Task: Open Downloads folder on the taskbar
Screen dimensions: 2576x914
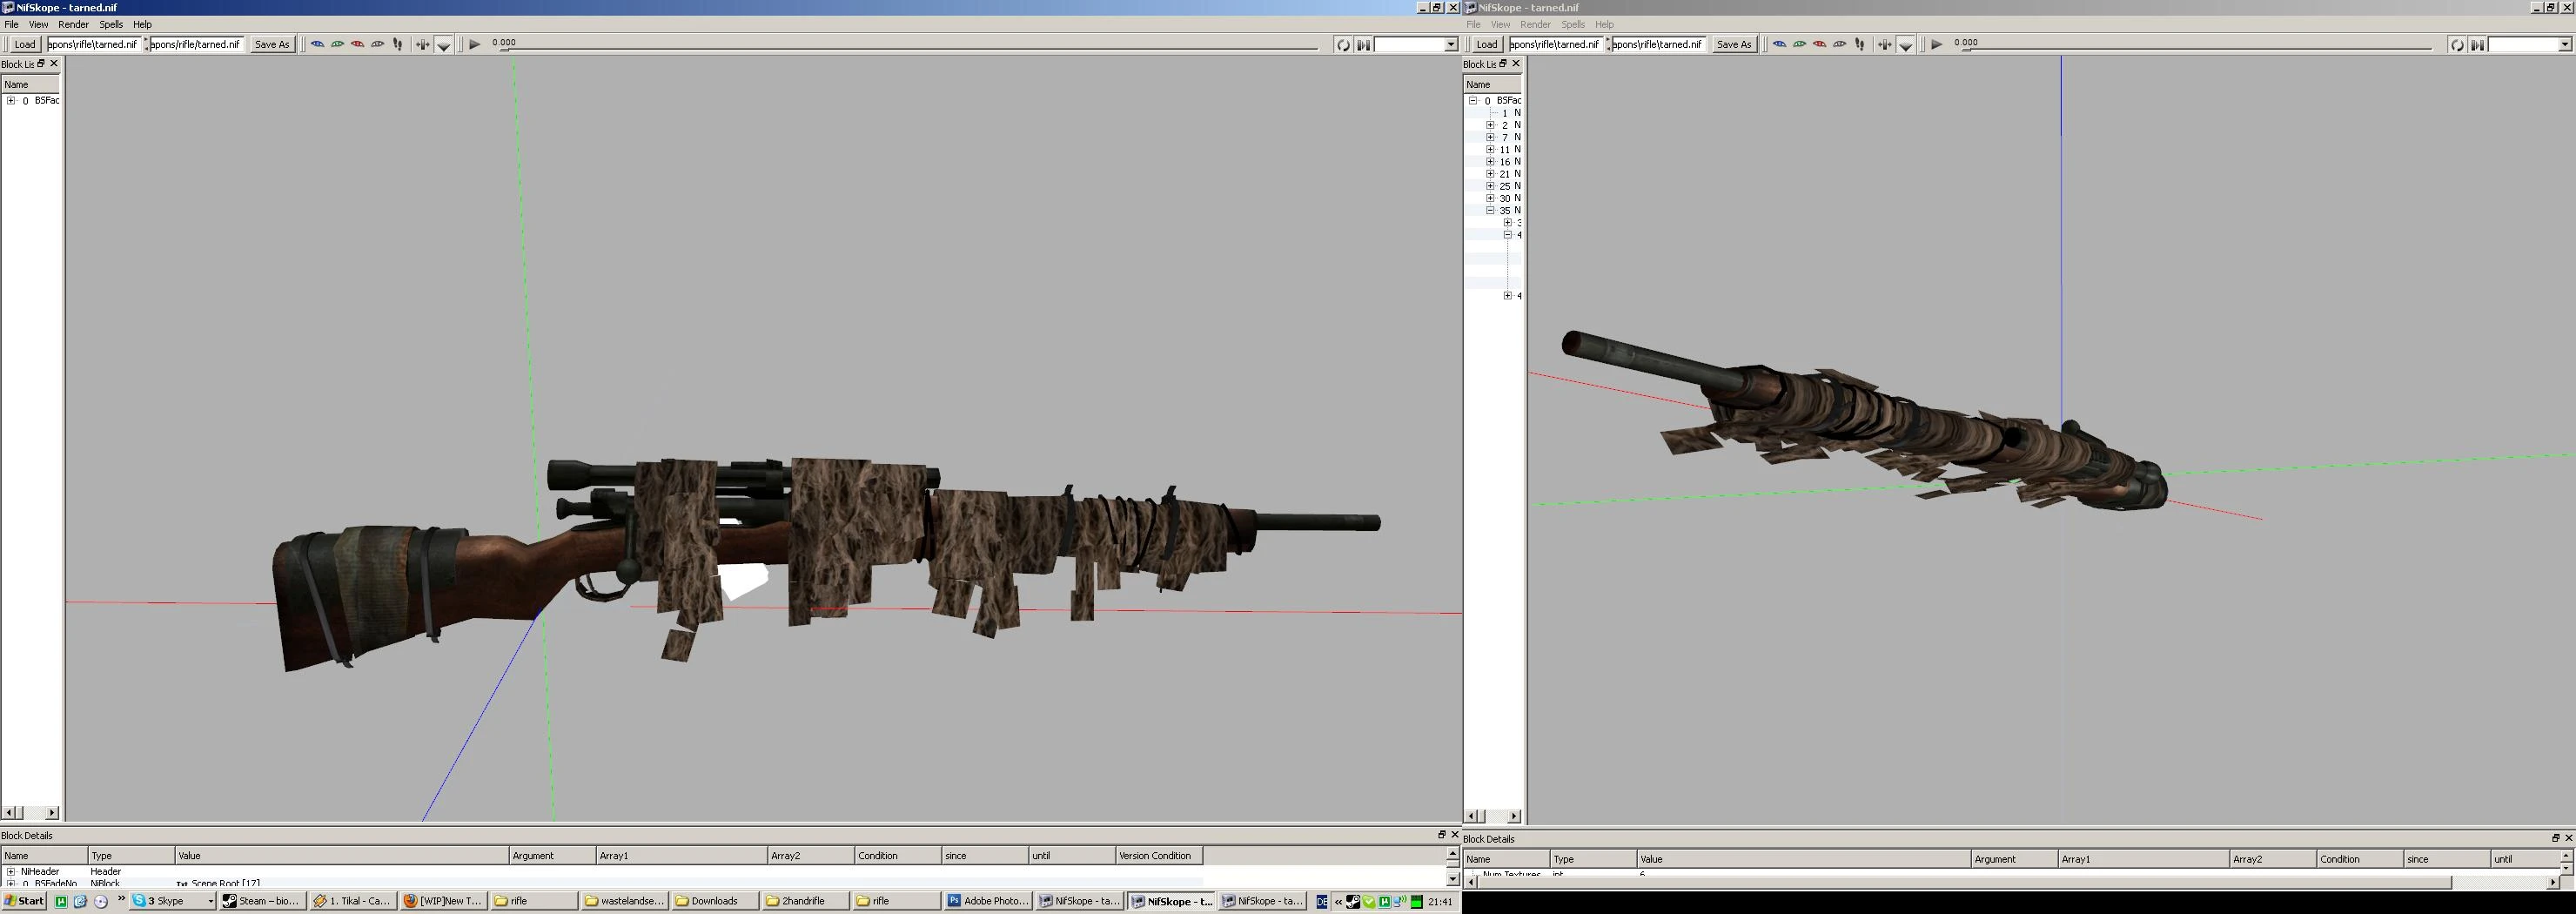Action: pyautogui.click(x=715, y=901)
